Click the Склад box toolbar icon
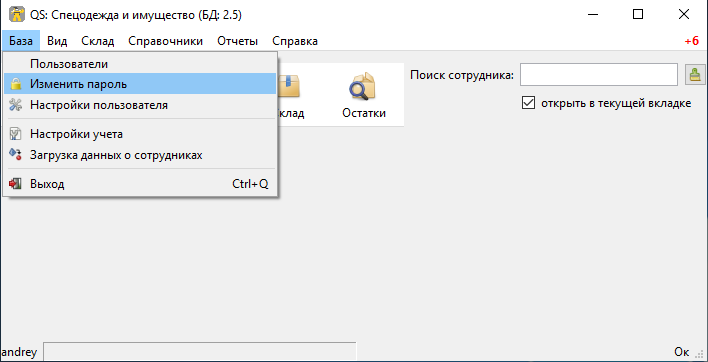 288,86
